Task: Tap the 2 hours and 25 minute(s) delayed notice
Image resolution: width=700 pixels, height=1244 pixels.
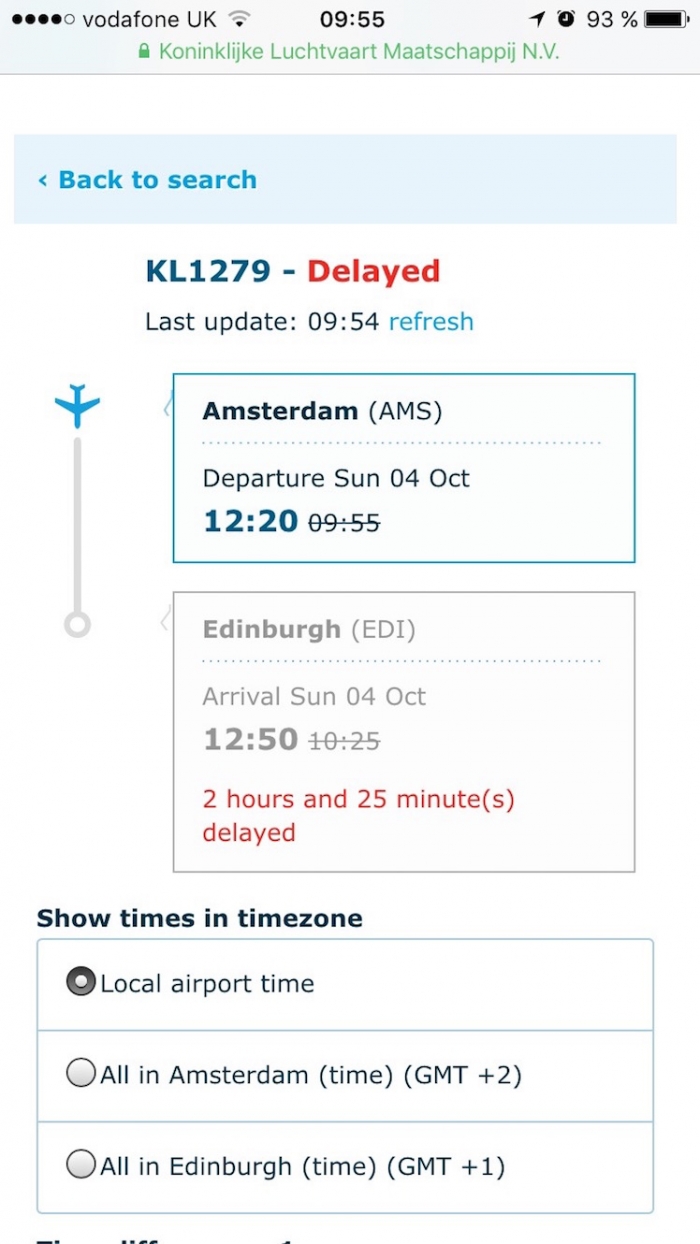Action: tap(358, 815)
